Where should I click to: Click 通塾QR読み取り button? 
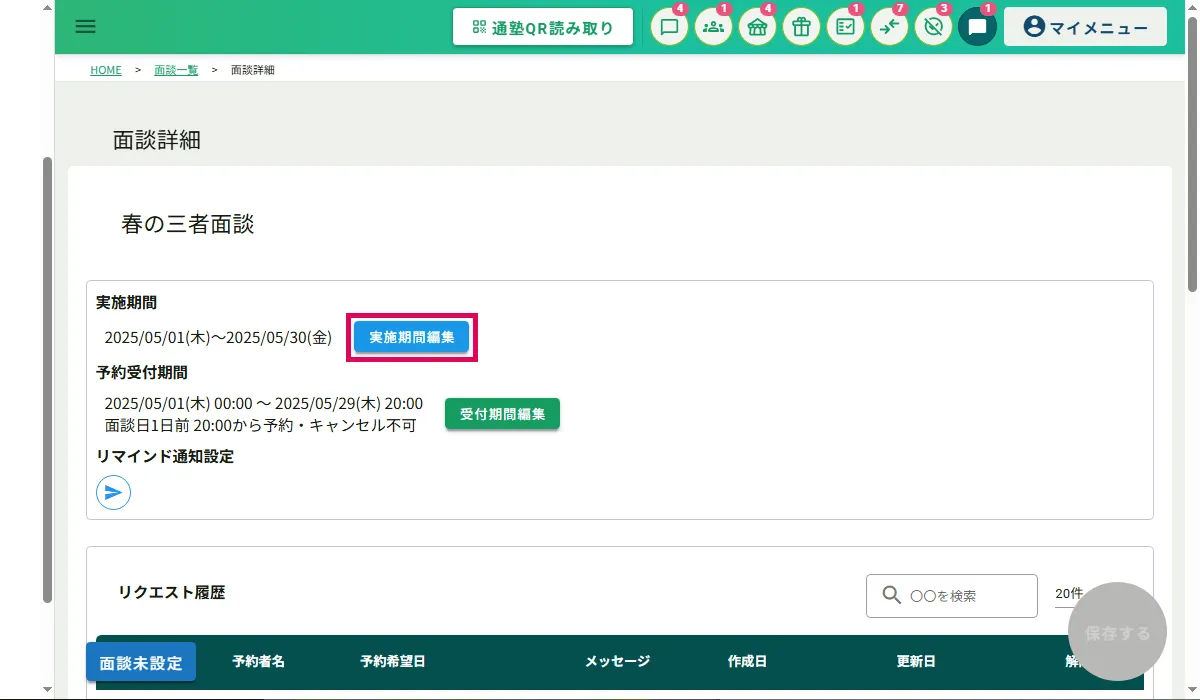[x=543, y=27]
